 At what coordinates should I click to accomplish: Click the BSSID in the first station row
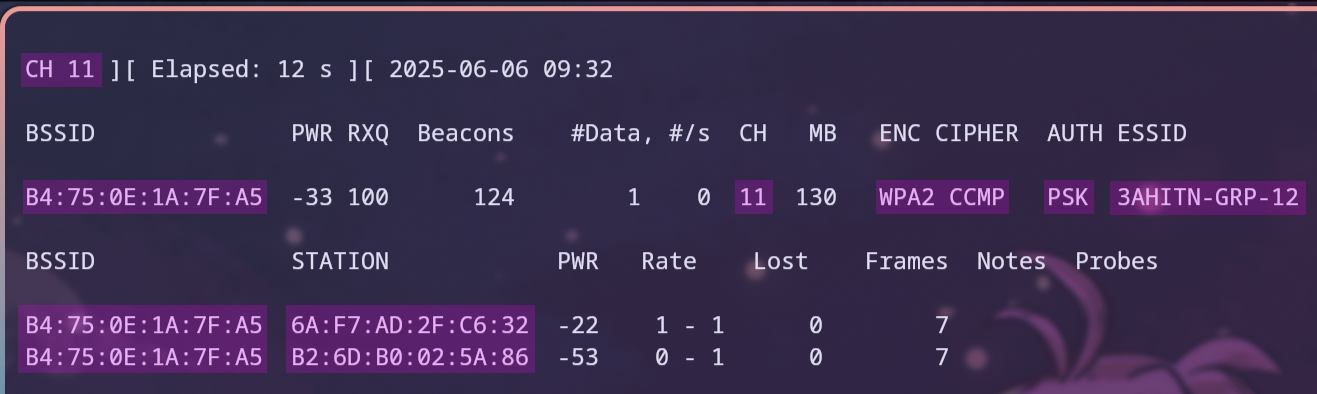(144, 324)
